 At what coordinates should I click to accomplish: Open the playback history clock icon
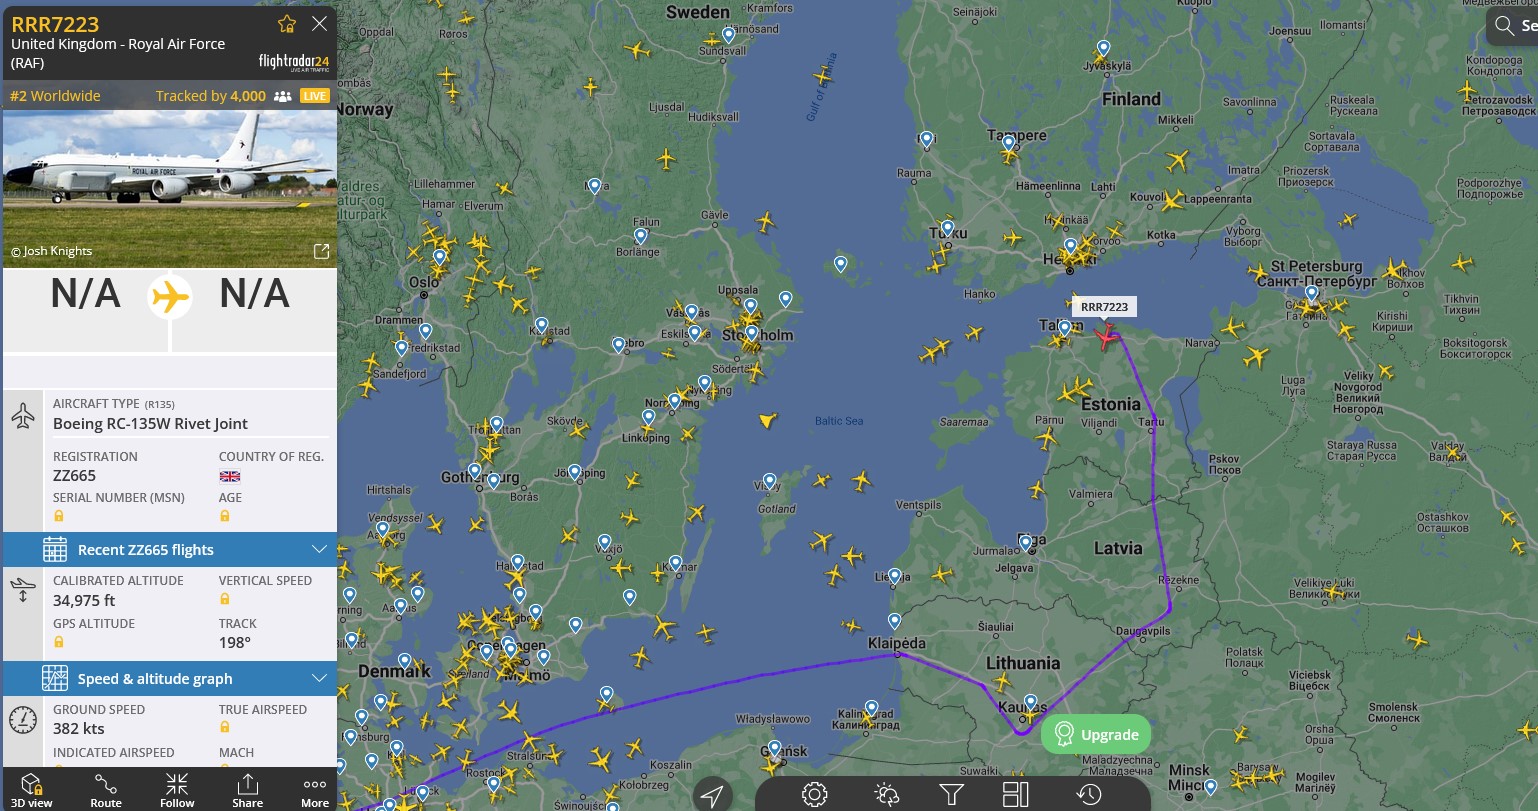(1089, 795)
